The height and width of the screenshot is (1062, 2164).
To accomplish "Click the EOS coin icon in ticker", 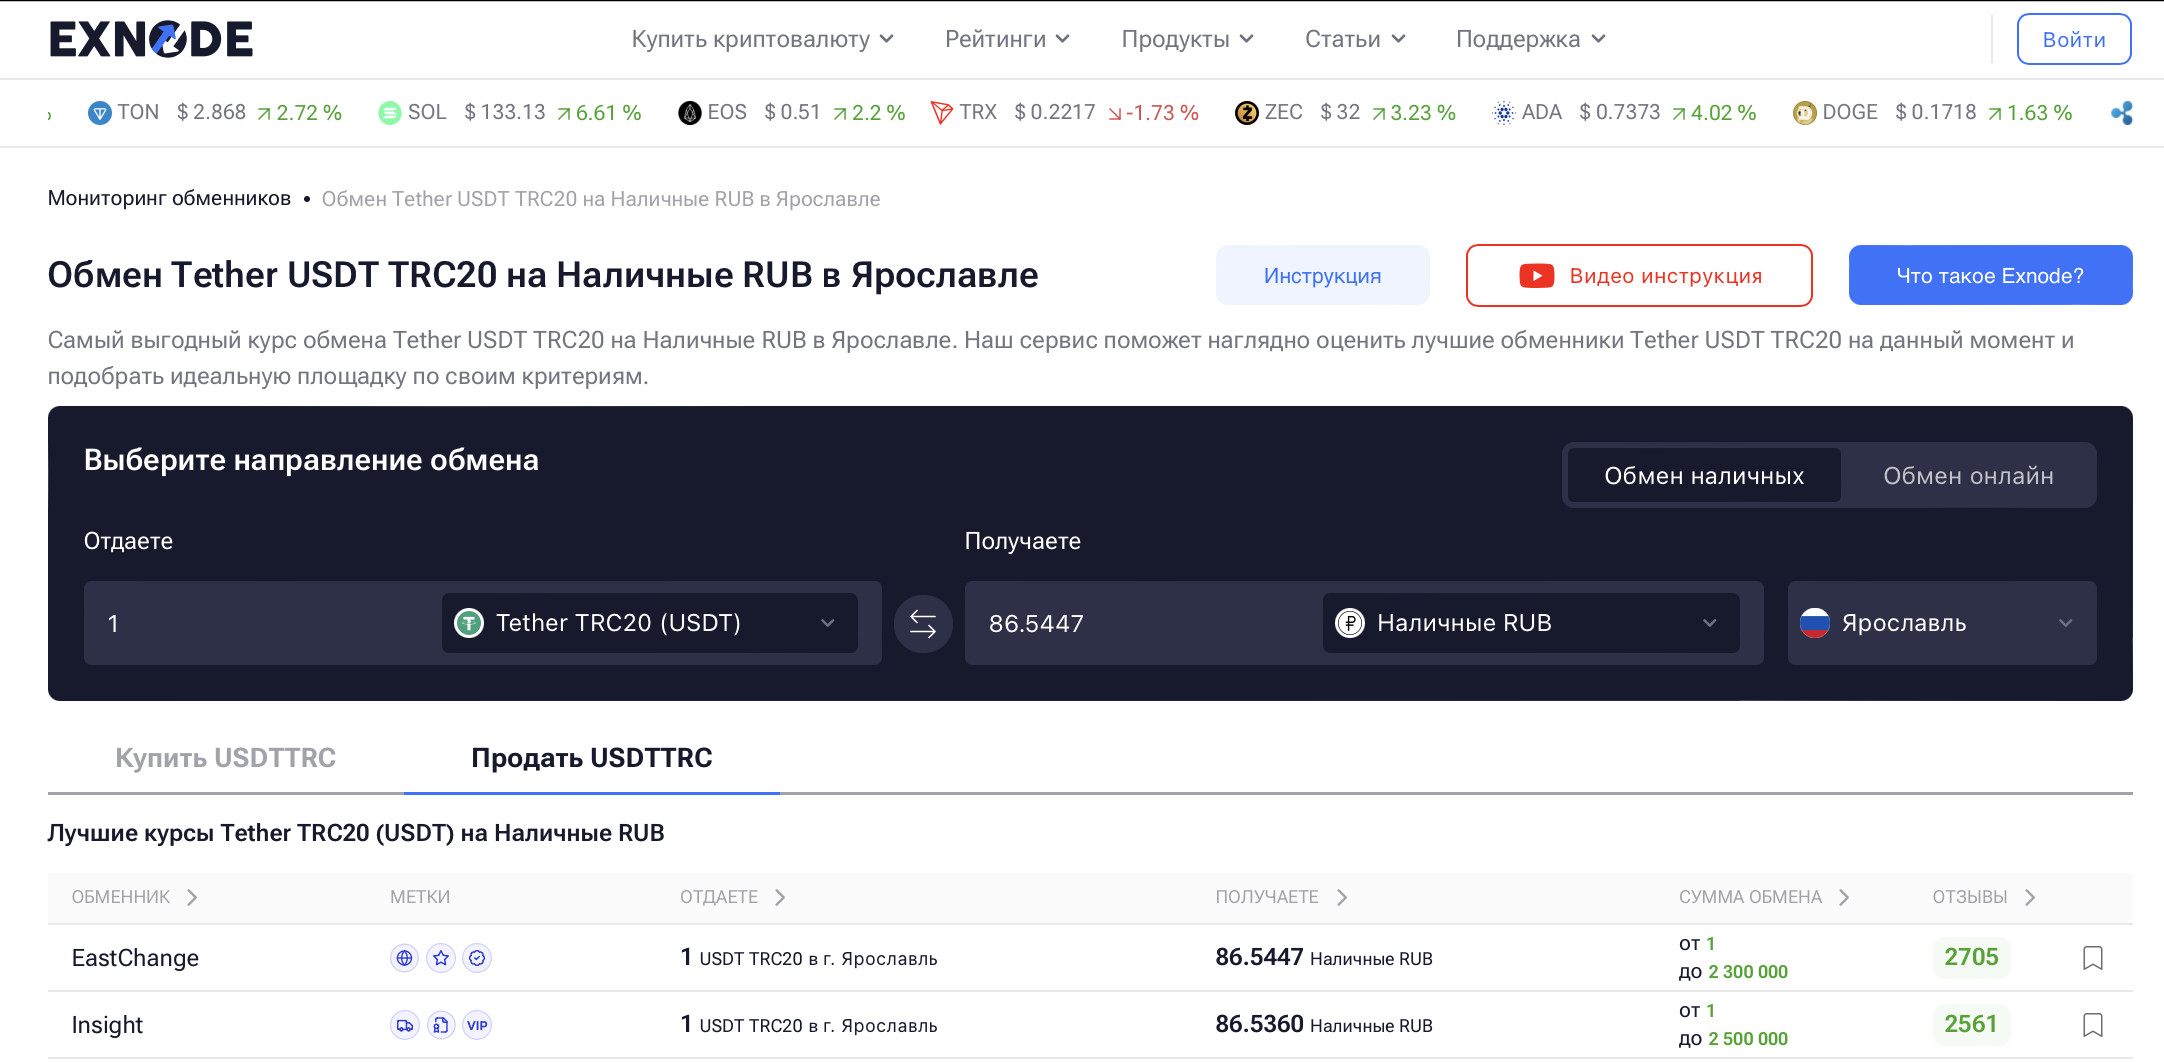I will (690, 113).
